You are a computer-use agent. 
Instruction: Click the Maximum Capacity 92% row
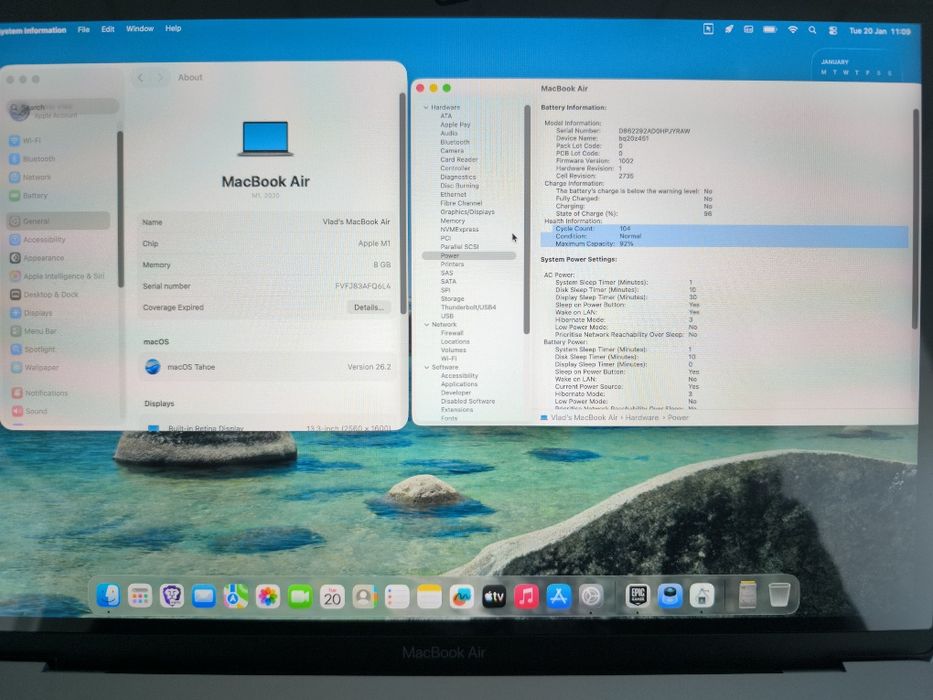(x=724, y=243)
